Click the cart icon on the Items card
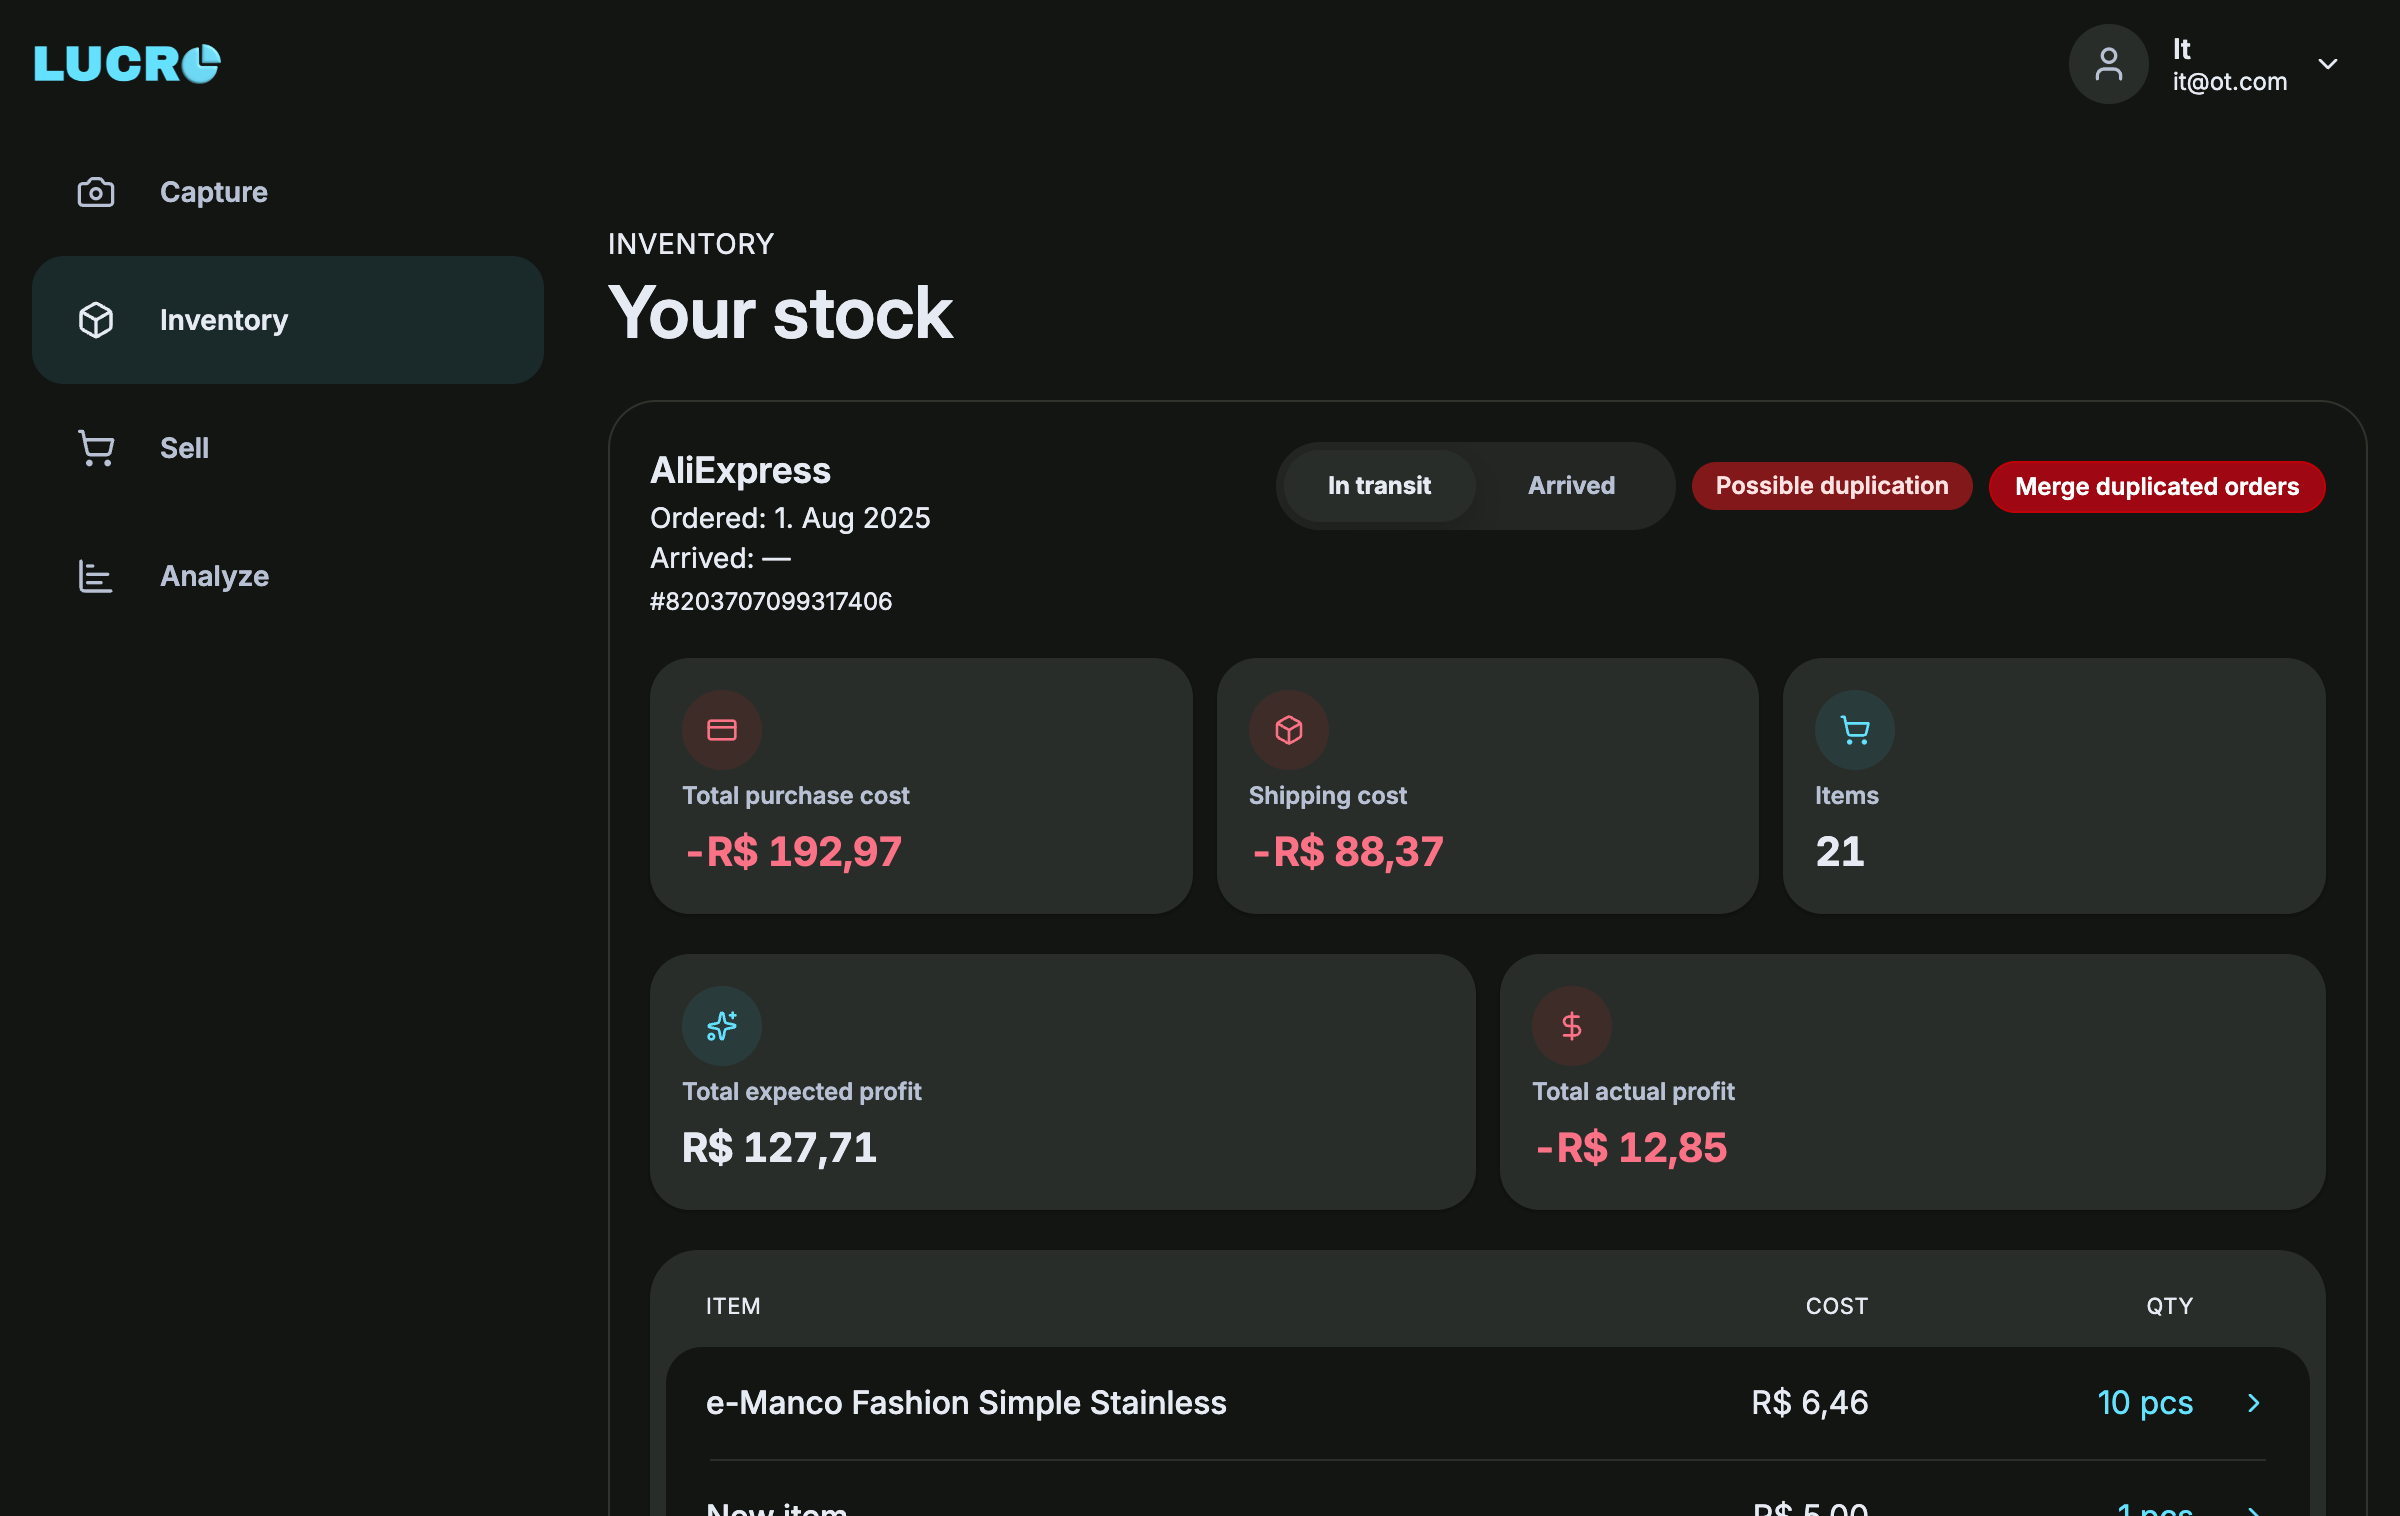The image size is (2400, 1516). 1853,729
